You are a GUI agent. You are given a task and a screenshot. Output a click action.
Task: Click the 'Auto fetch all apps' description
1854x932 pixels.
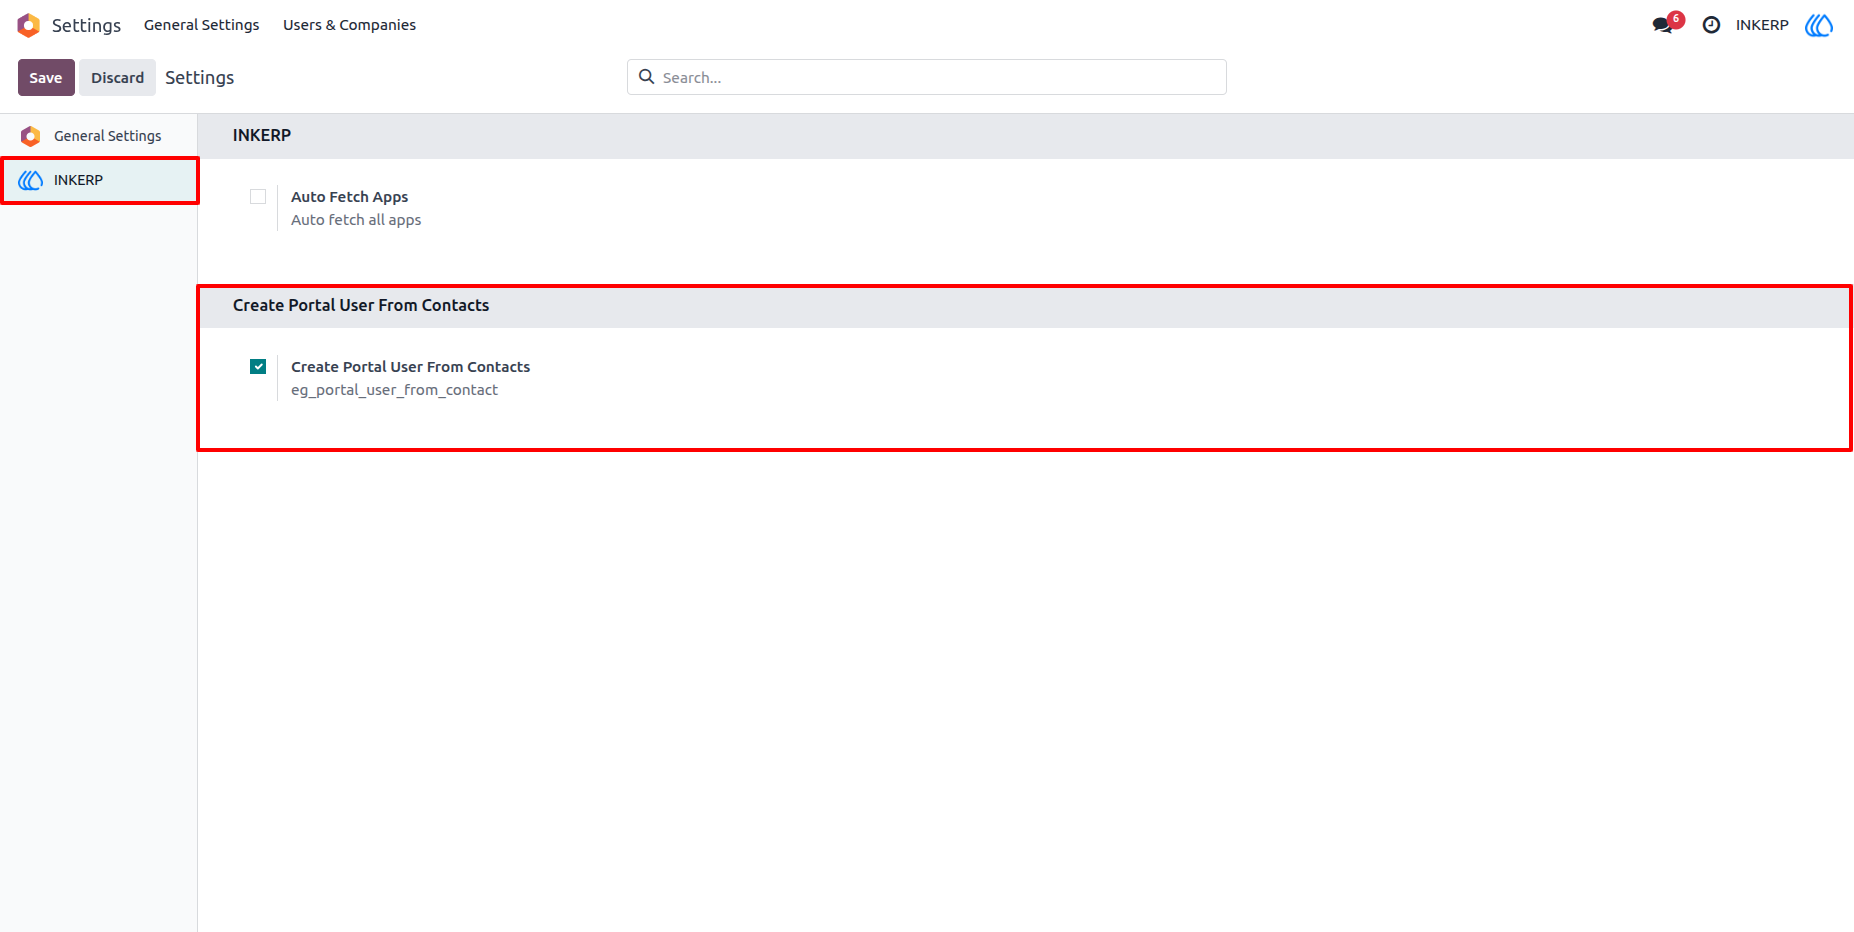pos(356,220)
